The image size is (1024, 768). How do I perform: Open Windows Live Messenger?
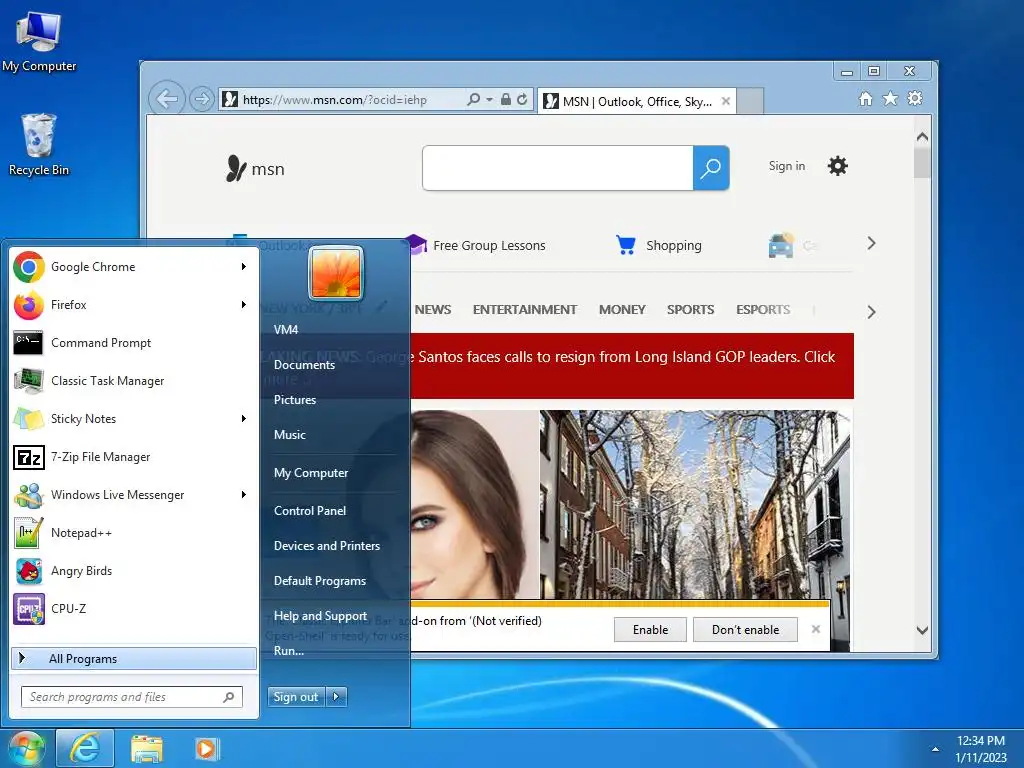133,494
